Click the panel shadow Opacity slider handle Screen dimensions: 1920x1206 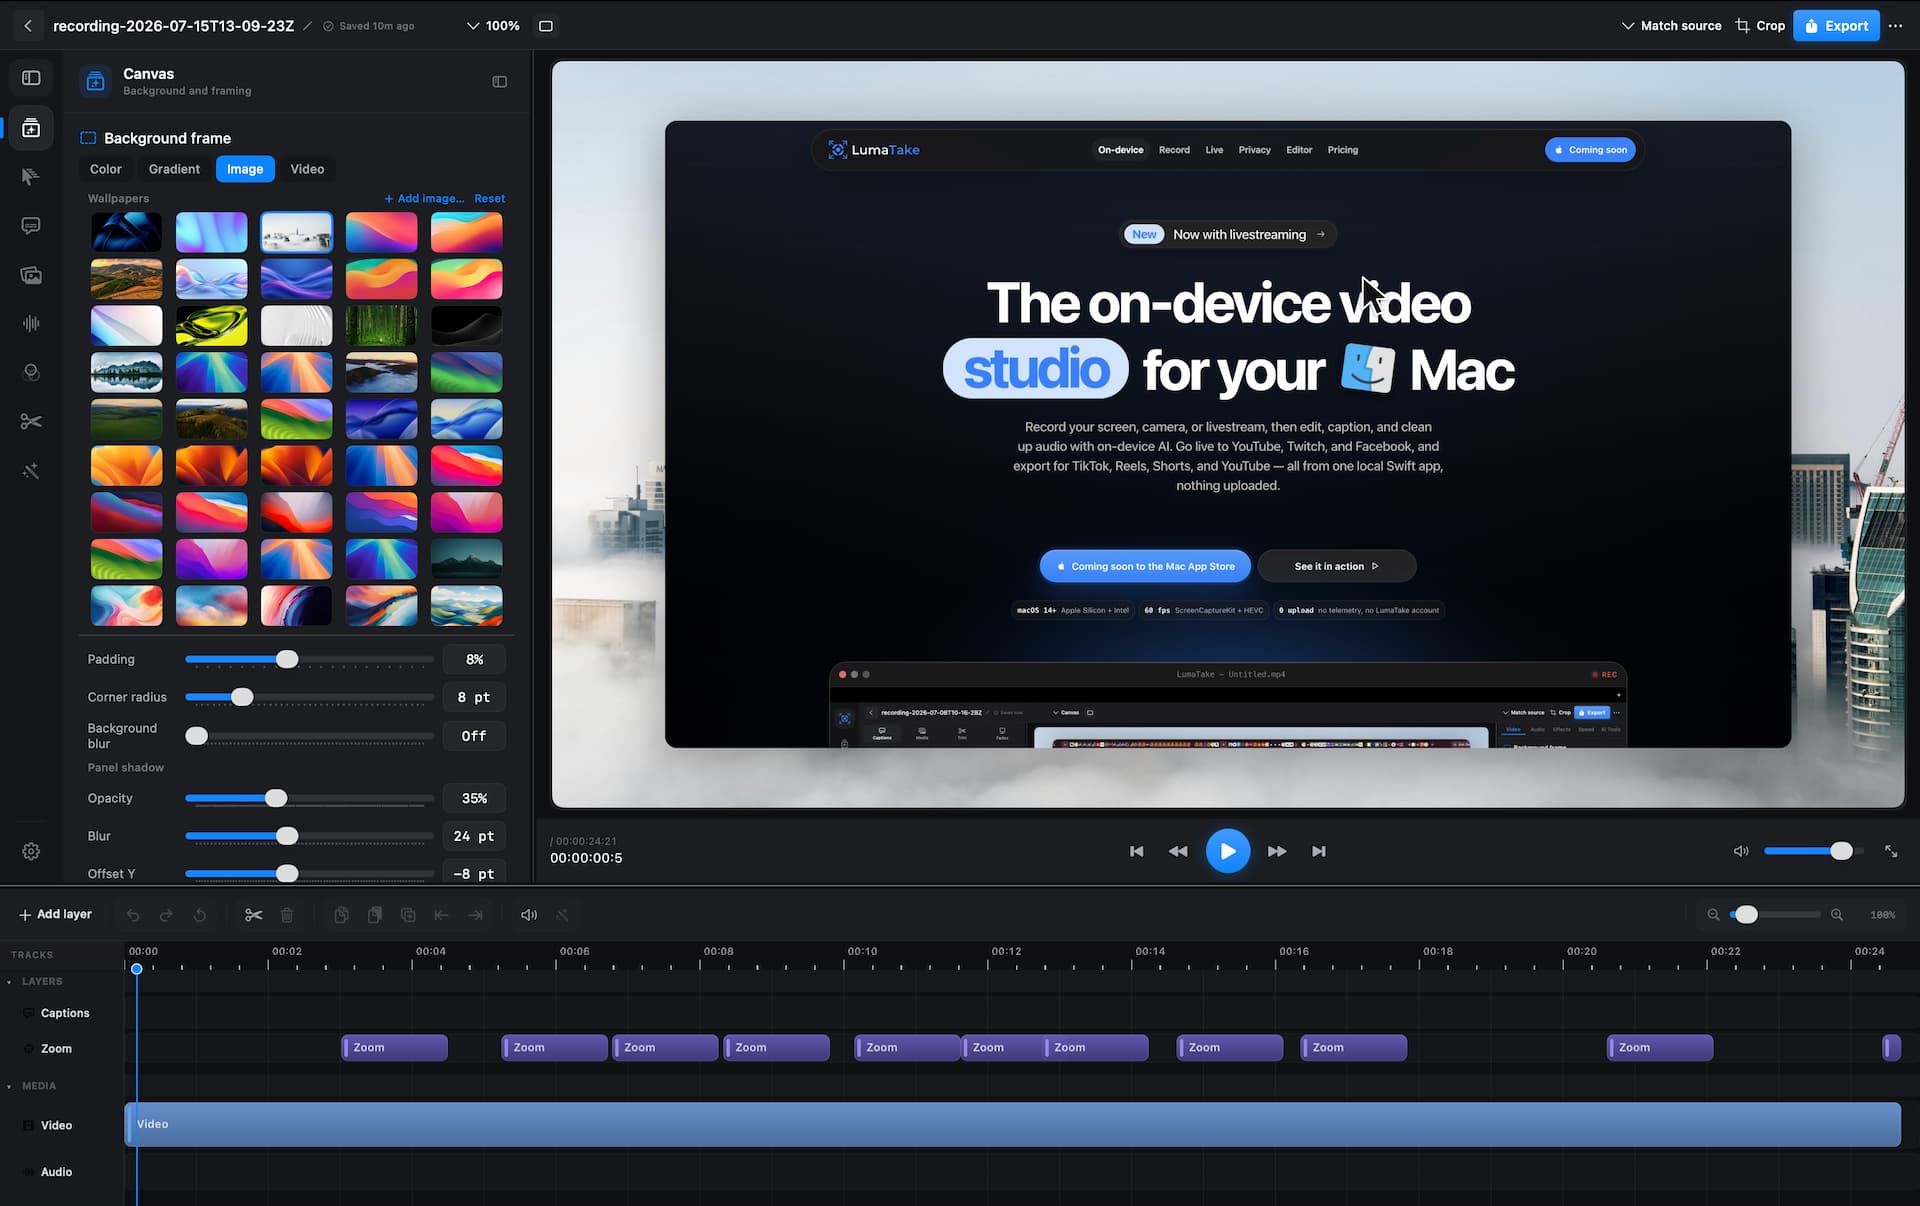[276, 798]
